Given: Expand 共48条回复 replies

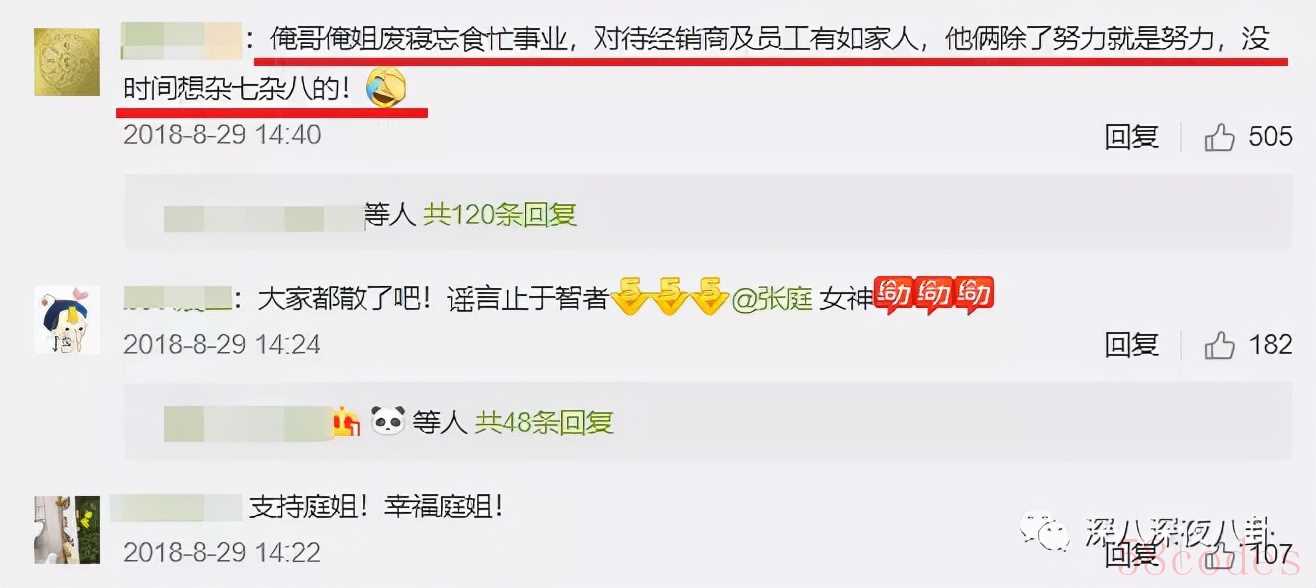Looking at the screenshot, I should click(544, 422).
